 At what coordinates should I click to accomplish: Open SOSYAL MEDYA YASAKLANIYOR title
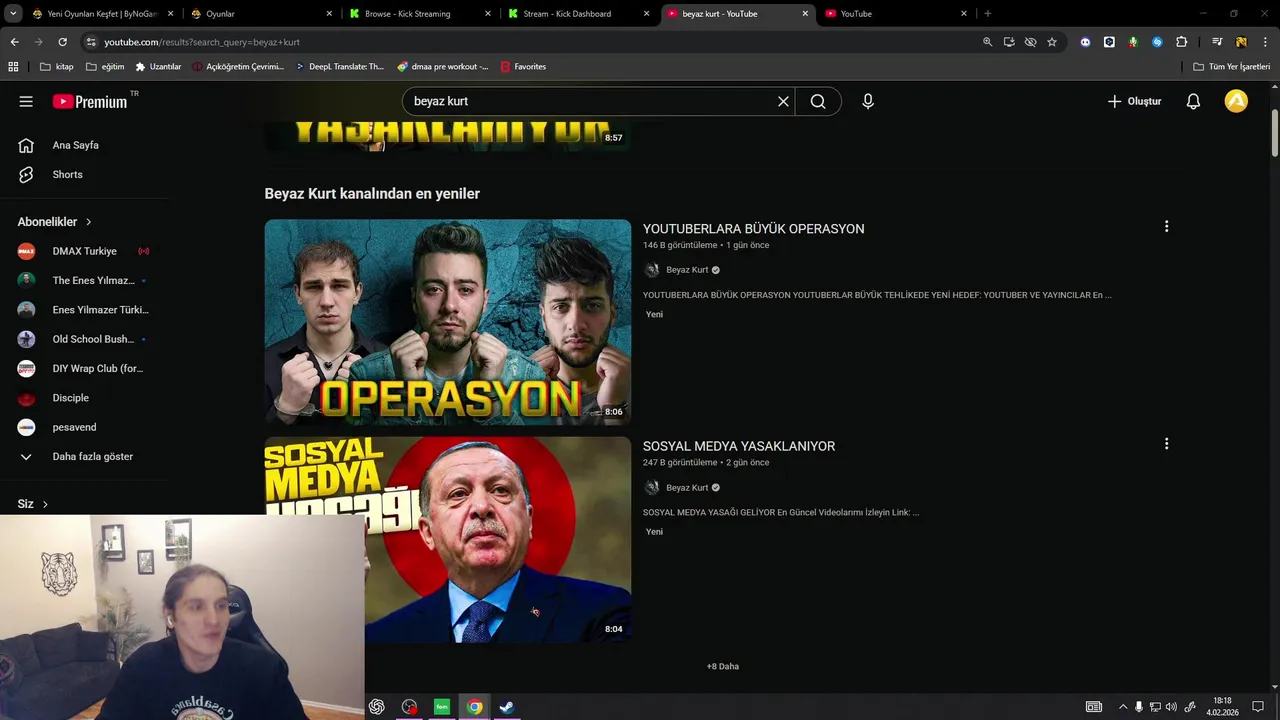pos(739,446)
